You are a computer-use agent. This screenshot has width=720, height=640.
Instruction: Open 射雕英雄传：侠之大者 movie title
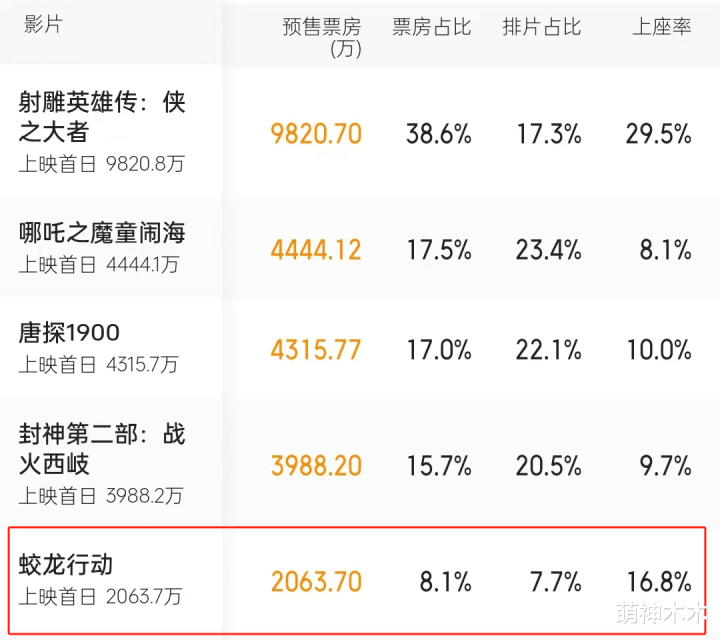coord(102,116)
